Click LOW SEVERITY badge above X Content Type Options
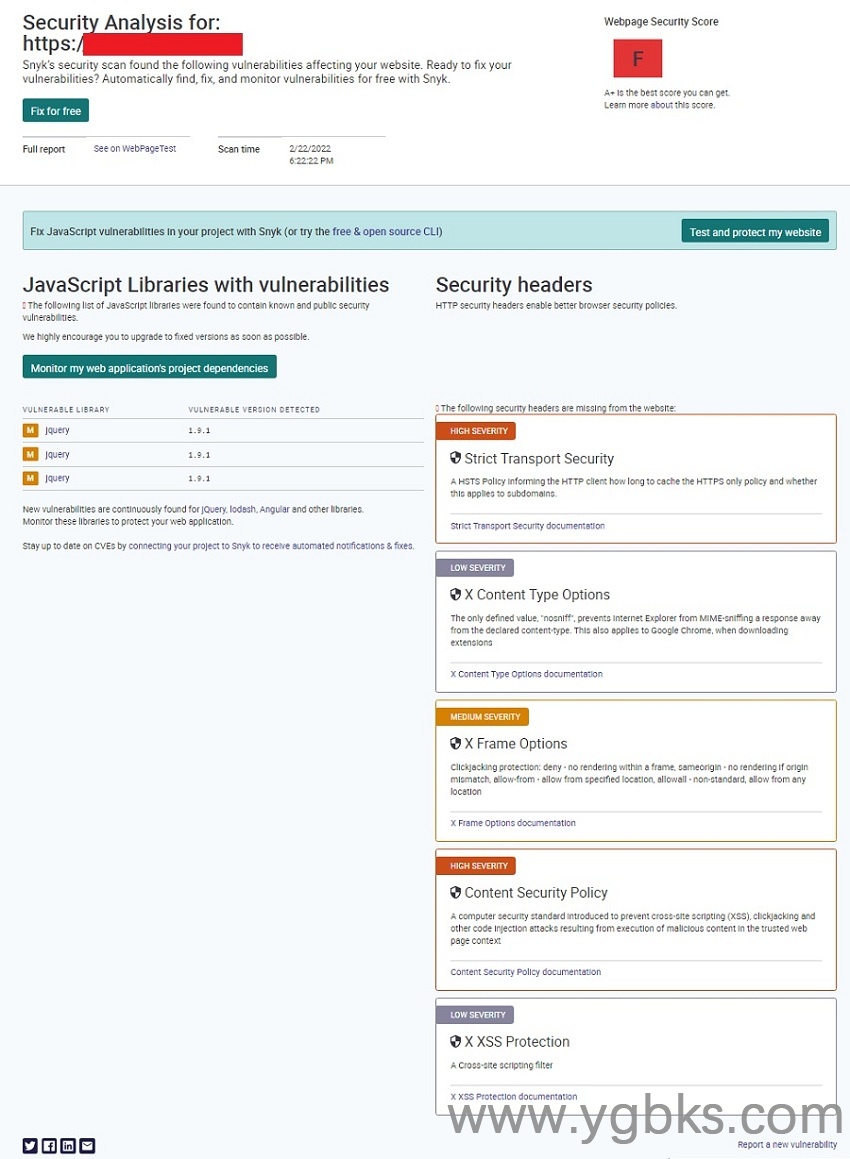The width and height of the screenshot is (850, 1159). point(477,568)
